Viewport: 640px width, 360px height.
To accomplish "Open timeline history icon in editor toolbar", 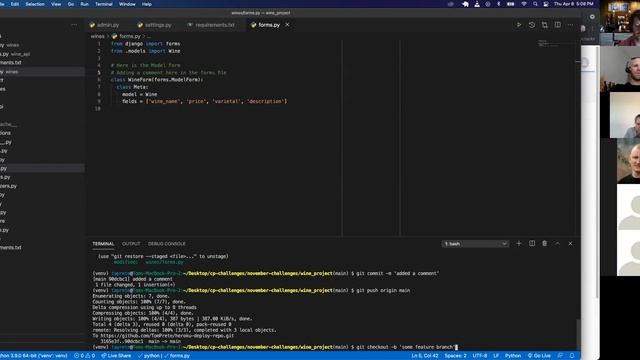I will click(531, 25).
